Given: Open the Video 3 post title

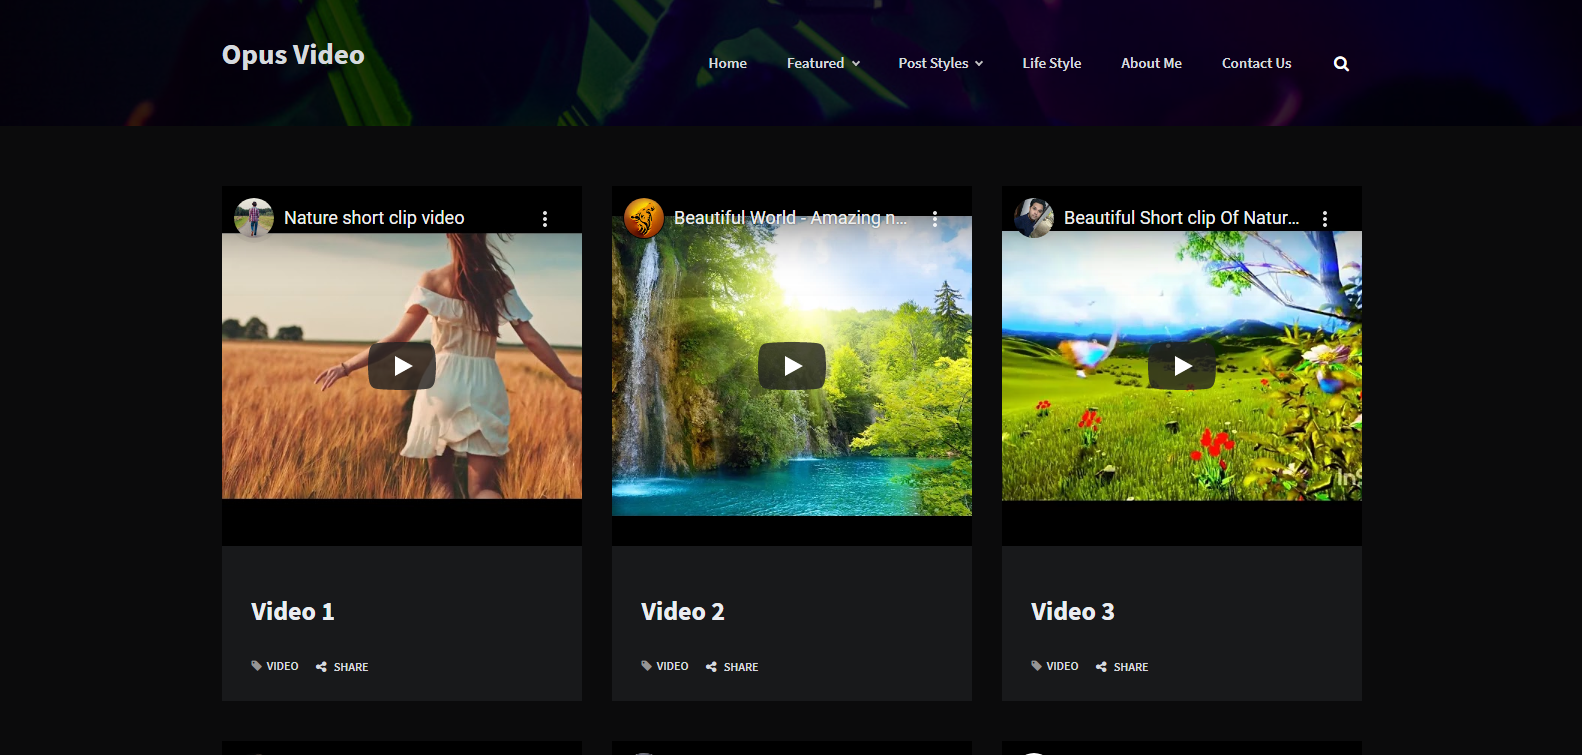Looking at the screenshot, I should click(x=1073, y=612).
